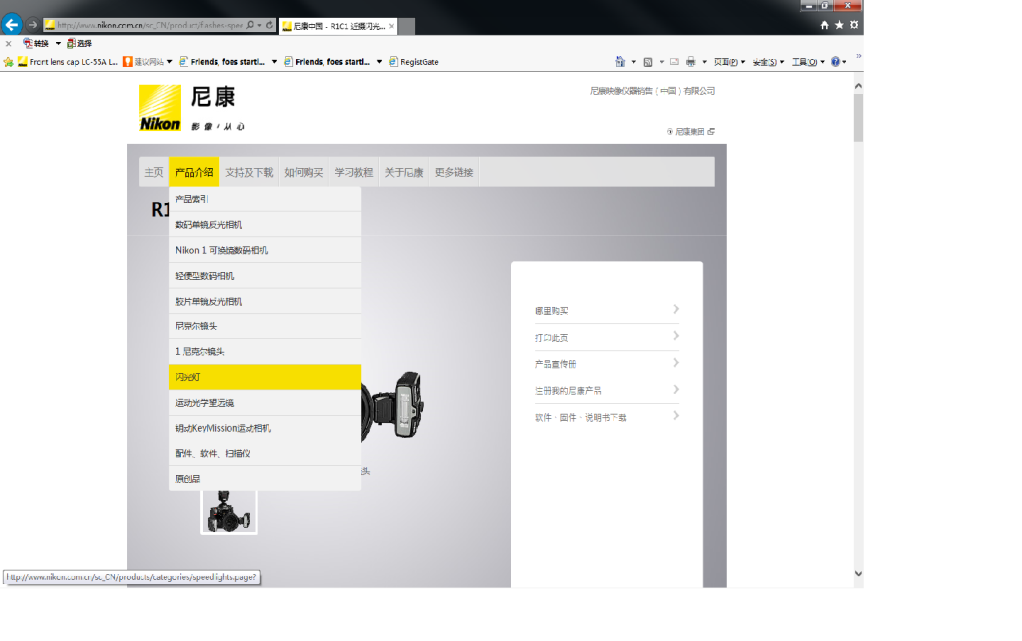The image size is (1022, 641).
Task: Click the vertical scrollbar down arrow
Action: click(858, 574)
